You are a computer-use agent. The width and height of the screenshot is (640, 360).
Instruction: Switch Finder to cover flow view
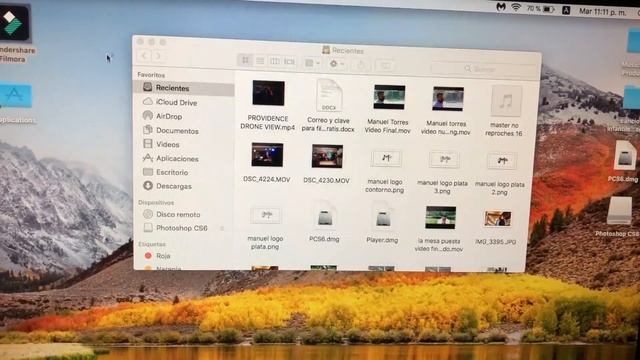coord(289,62)
